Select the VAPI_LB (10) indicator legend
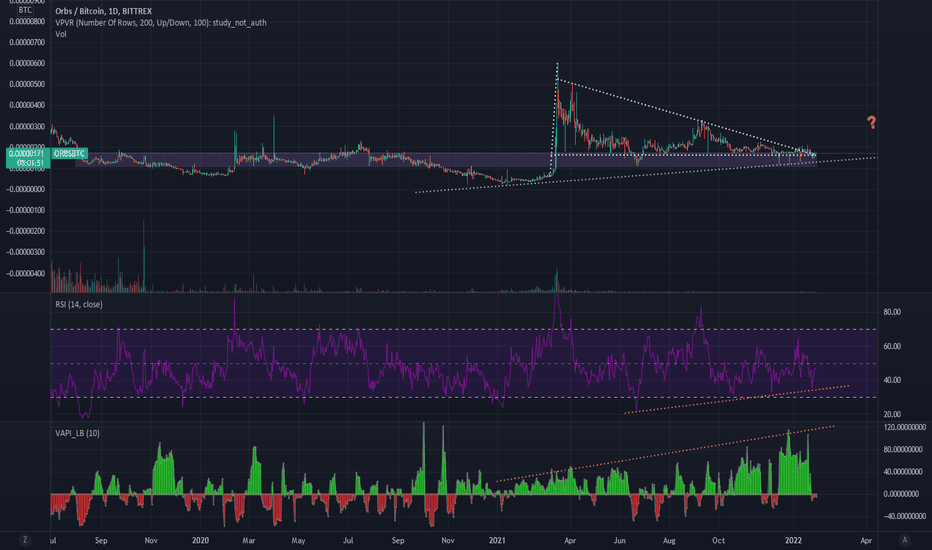The height and width of the screenshot is (550, 932). [77, 433]
